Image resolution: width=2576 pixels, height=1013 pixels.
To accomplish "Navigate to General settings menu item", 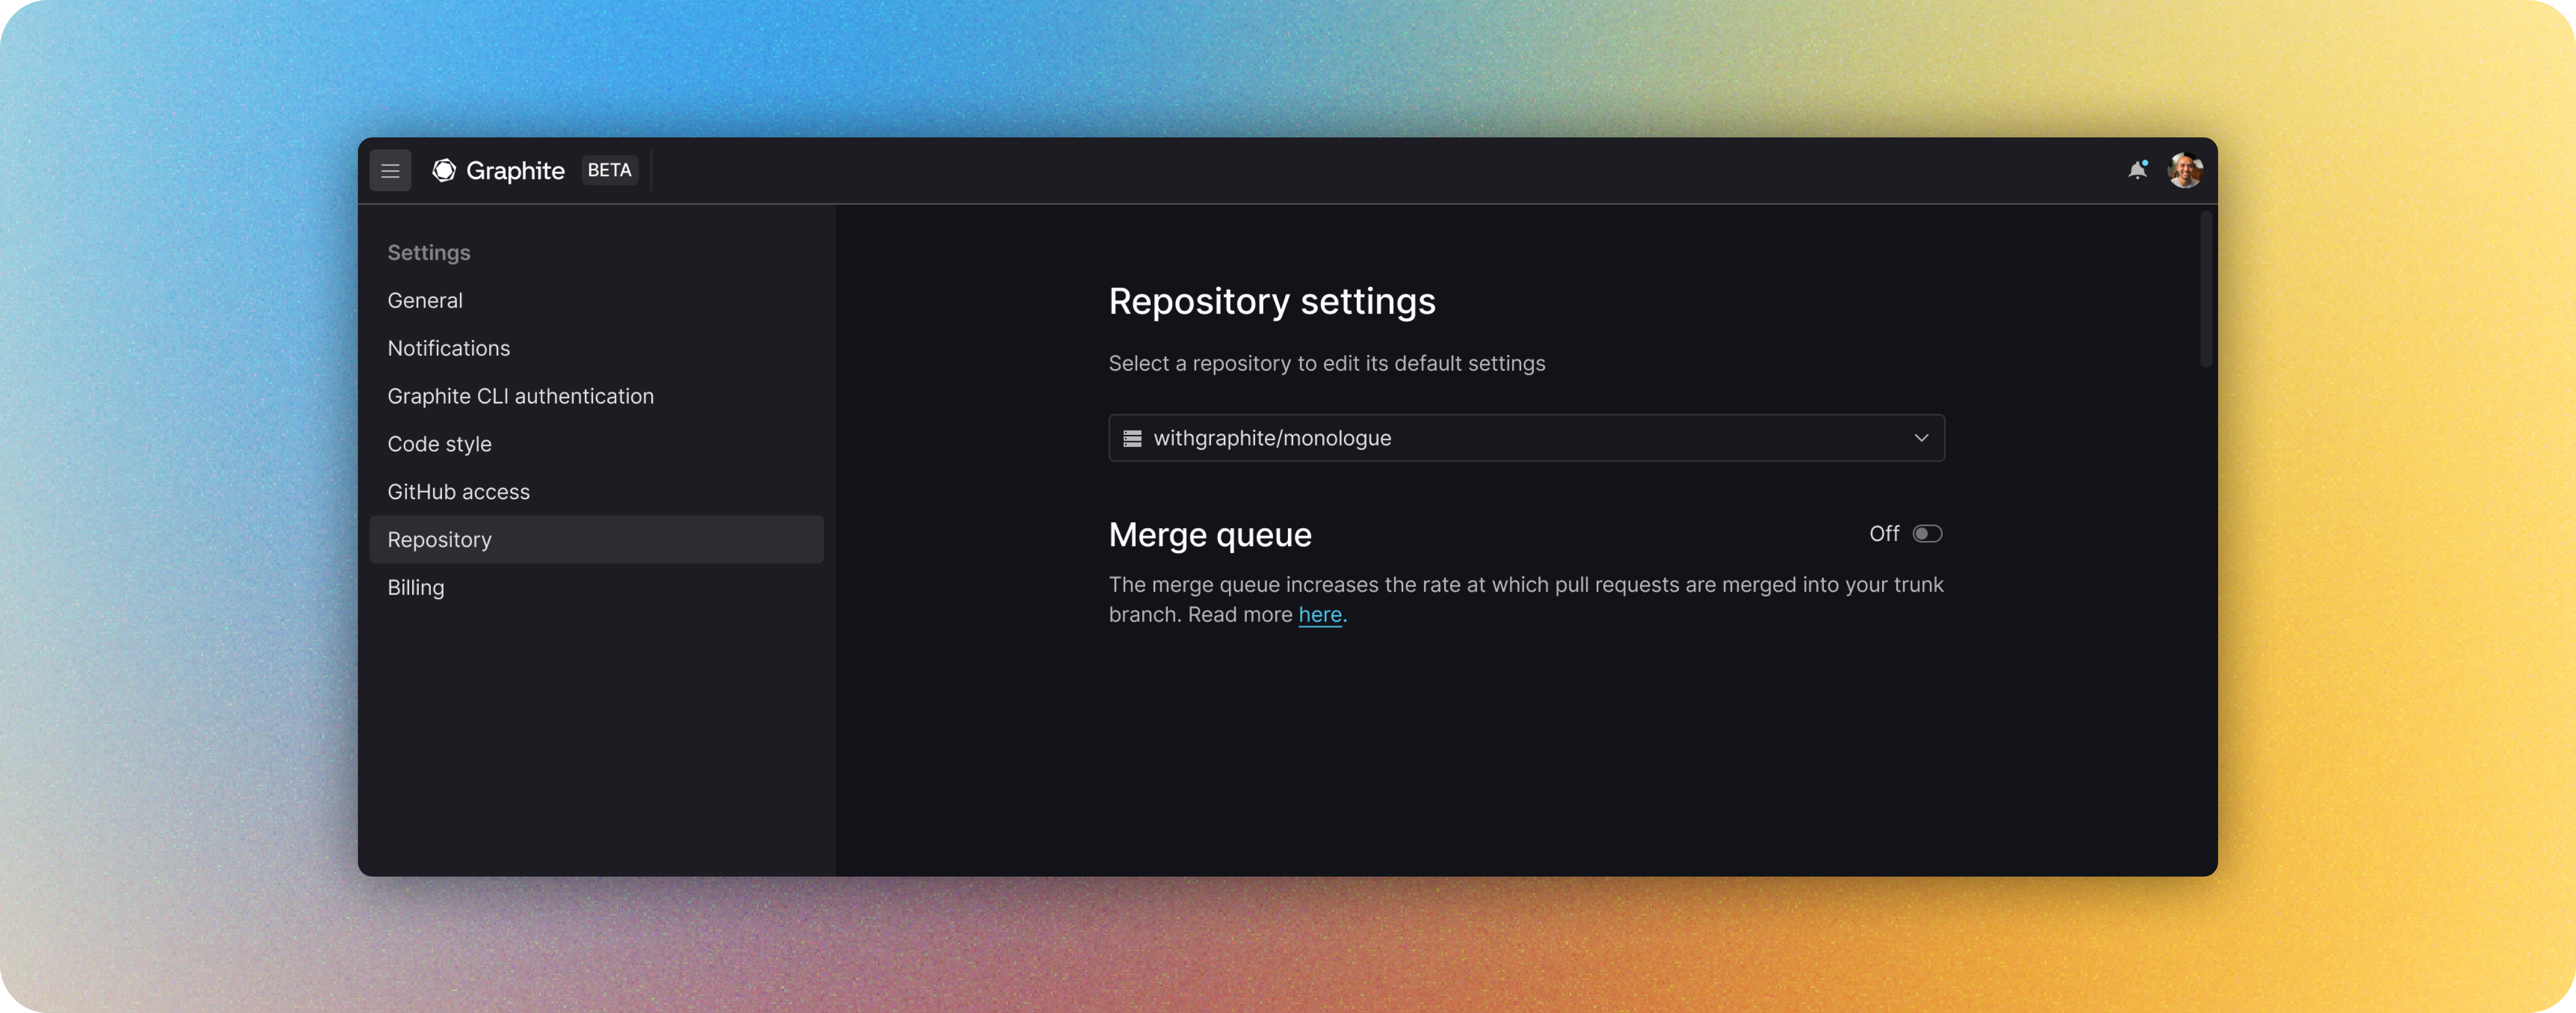I will (424, 299).
